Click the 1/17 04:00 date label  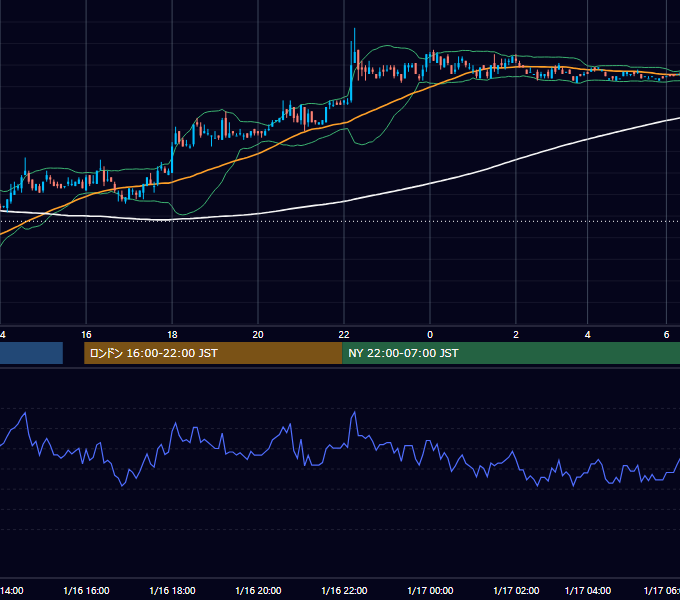point(588,590)
